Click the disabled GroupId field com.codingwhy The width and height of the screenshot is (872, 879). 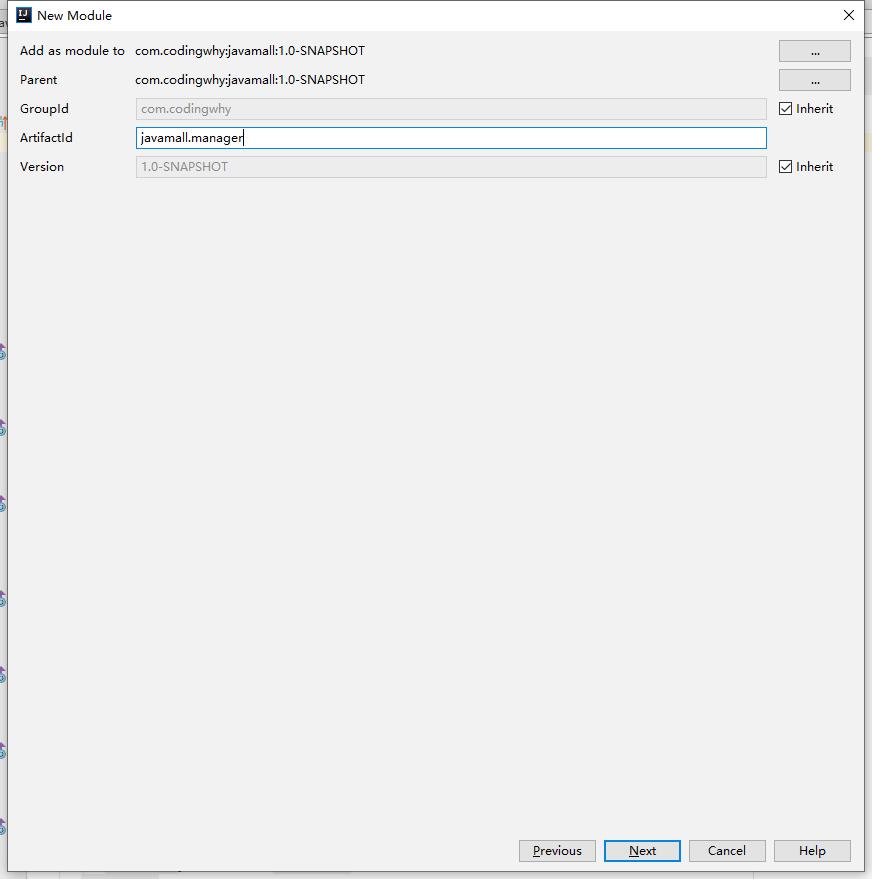click(x=450, y=109)
